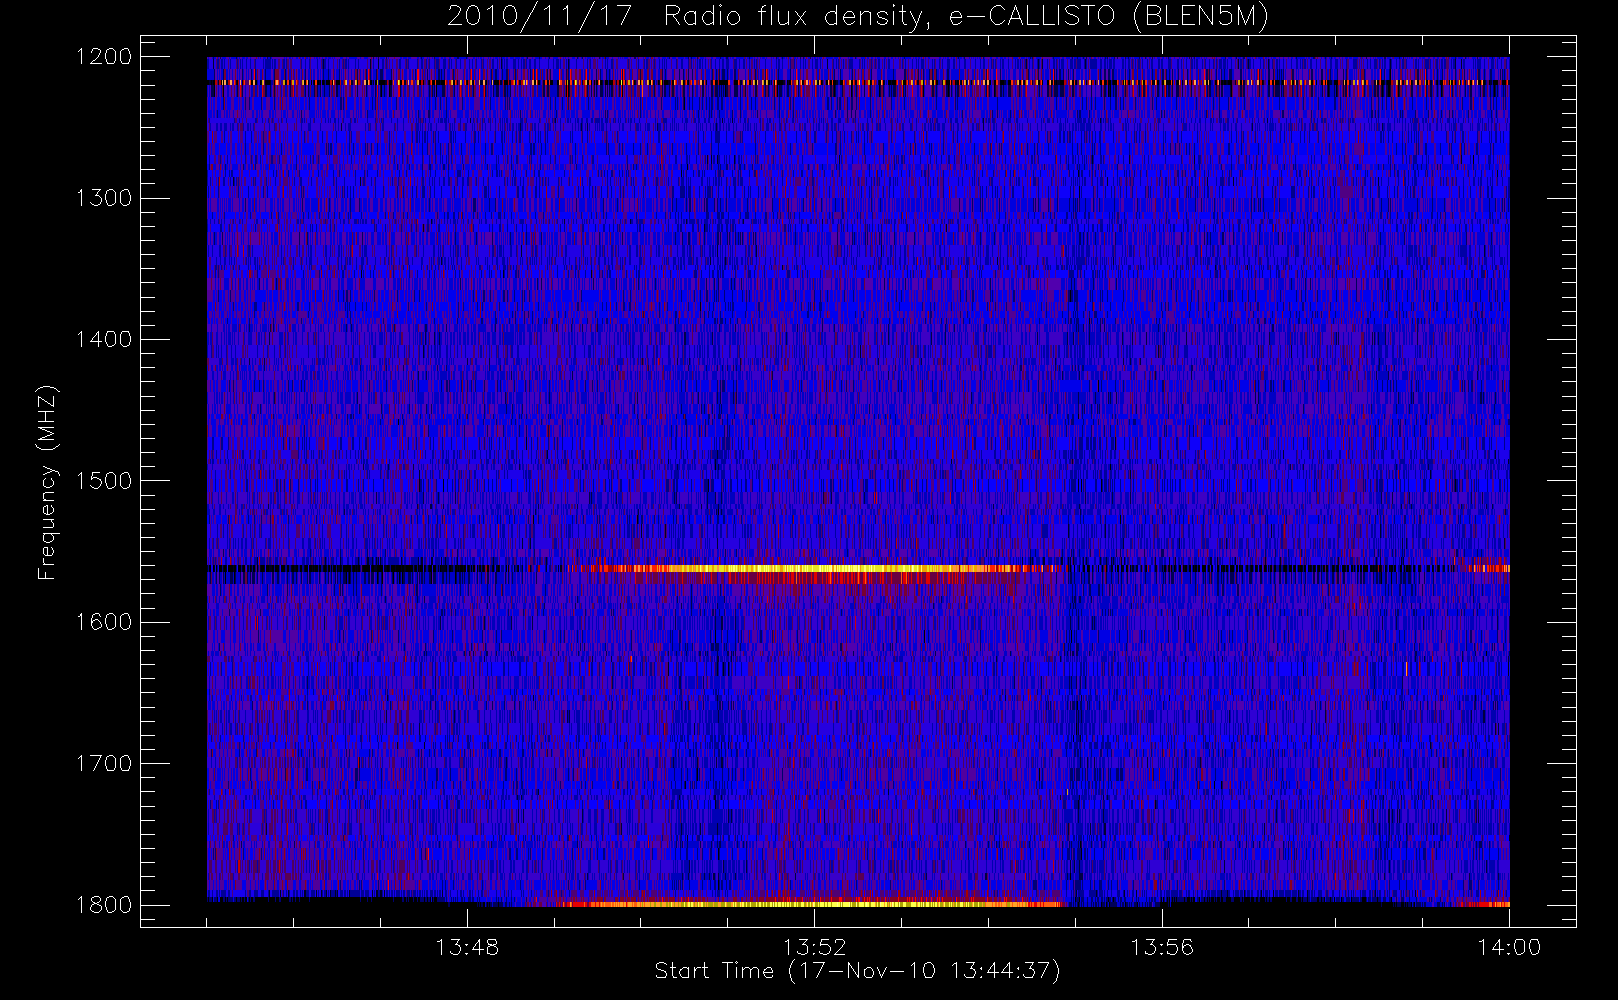Image resolution: width=1618 pixels, height=1000 pixels.
Task: Click the 1200 frequency tick label
Action: click(x=104, y=57)
